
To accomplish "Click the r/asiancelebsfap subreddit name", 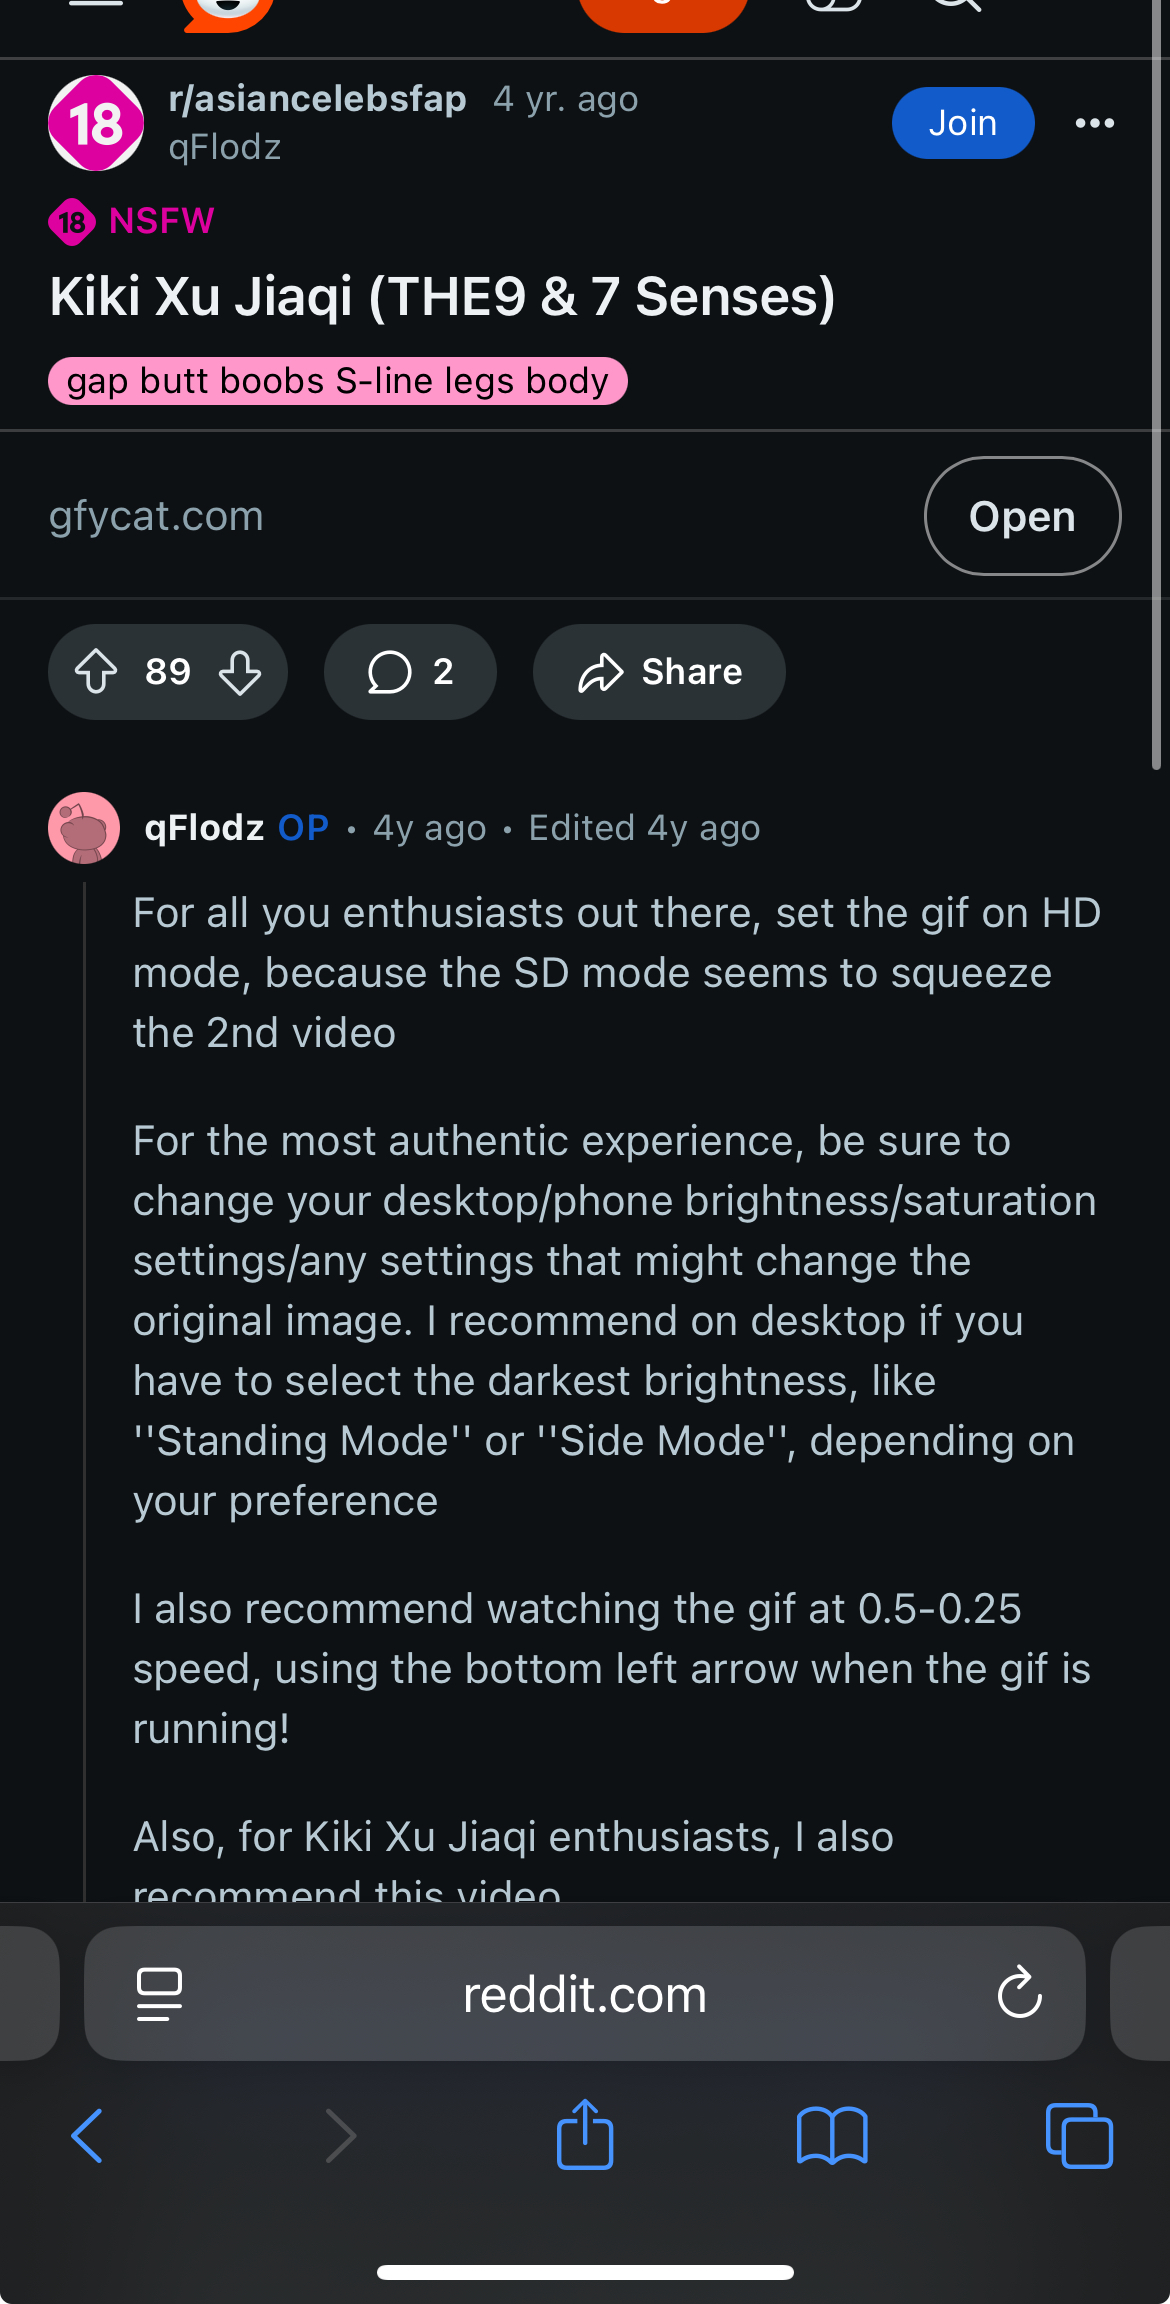I will point(318,99).
